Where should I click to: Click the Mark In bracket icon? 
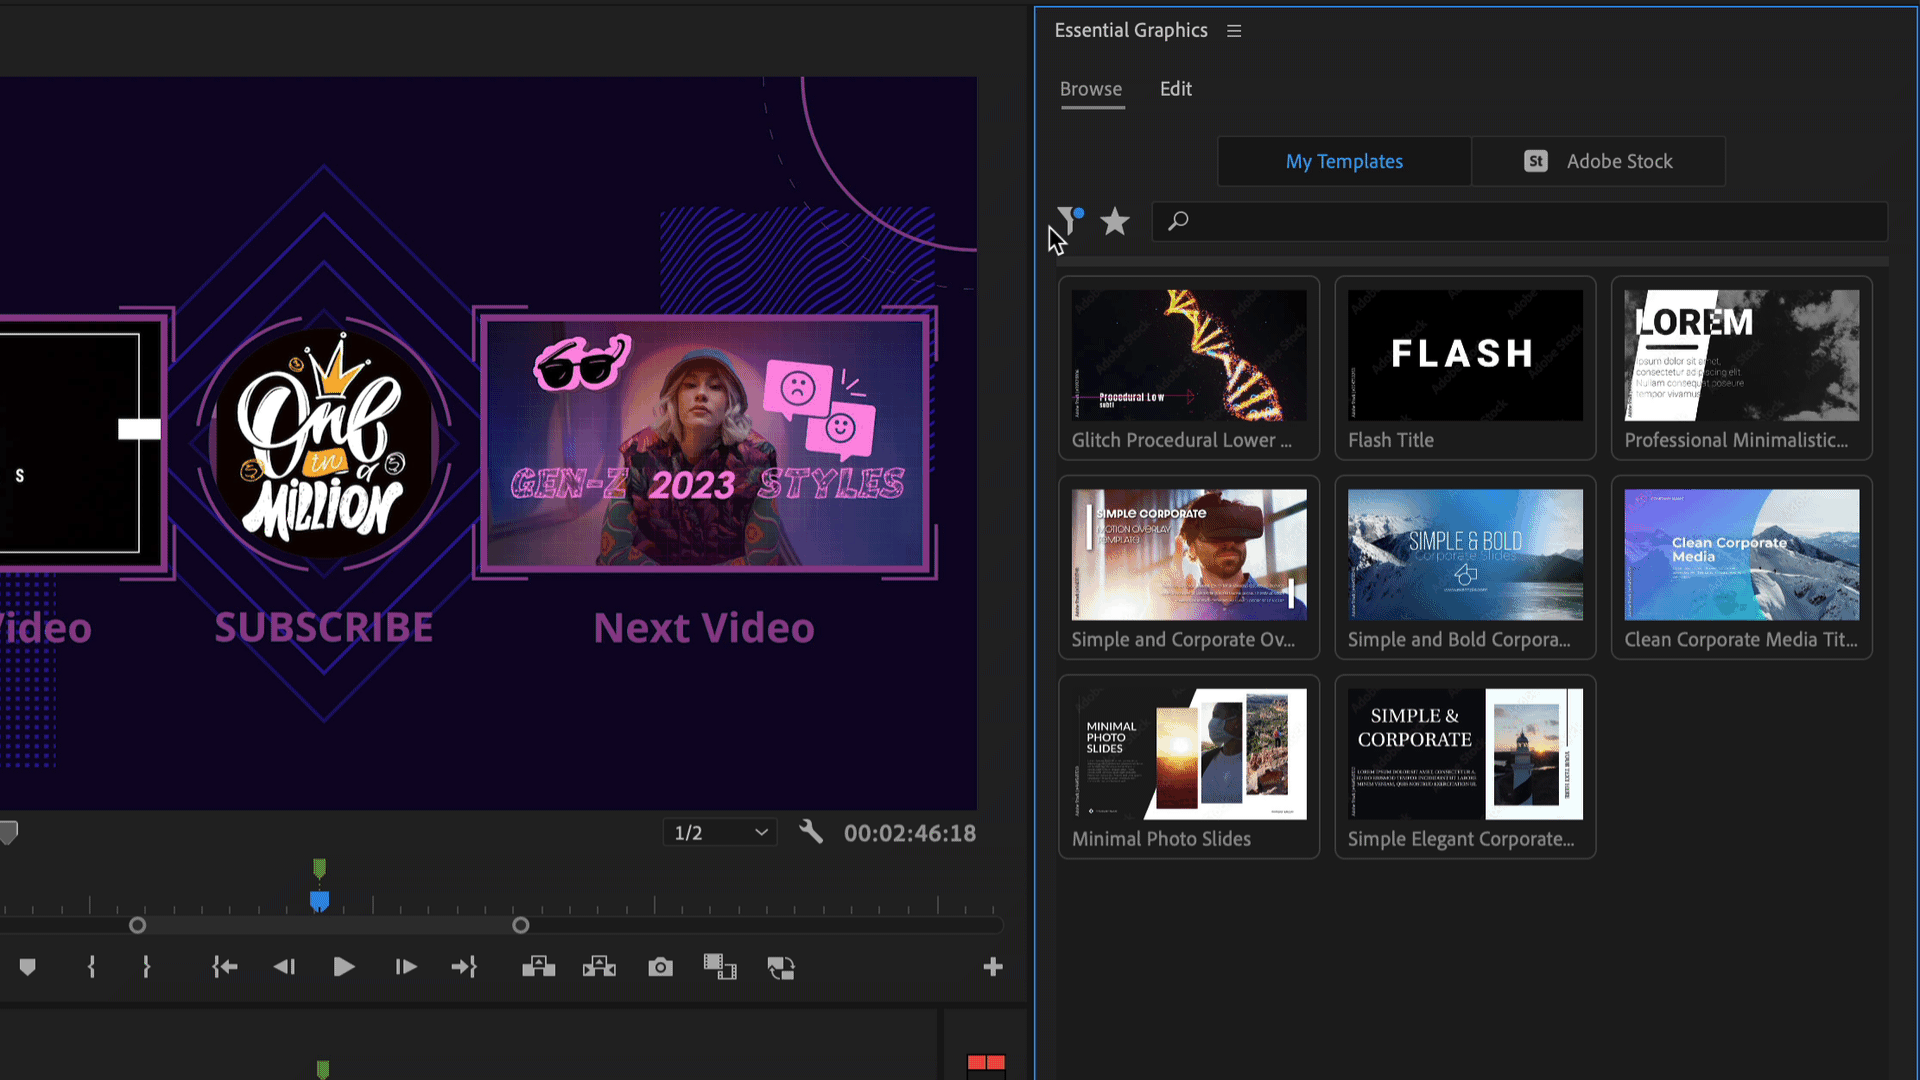(x=91, y=967)
